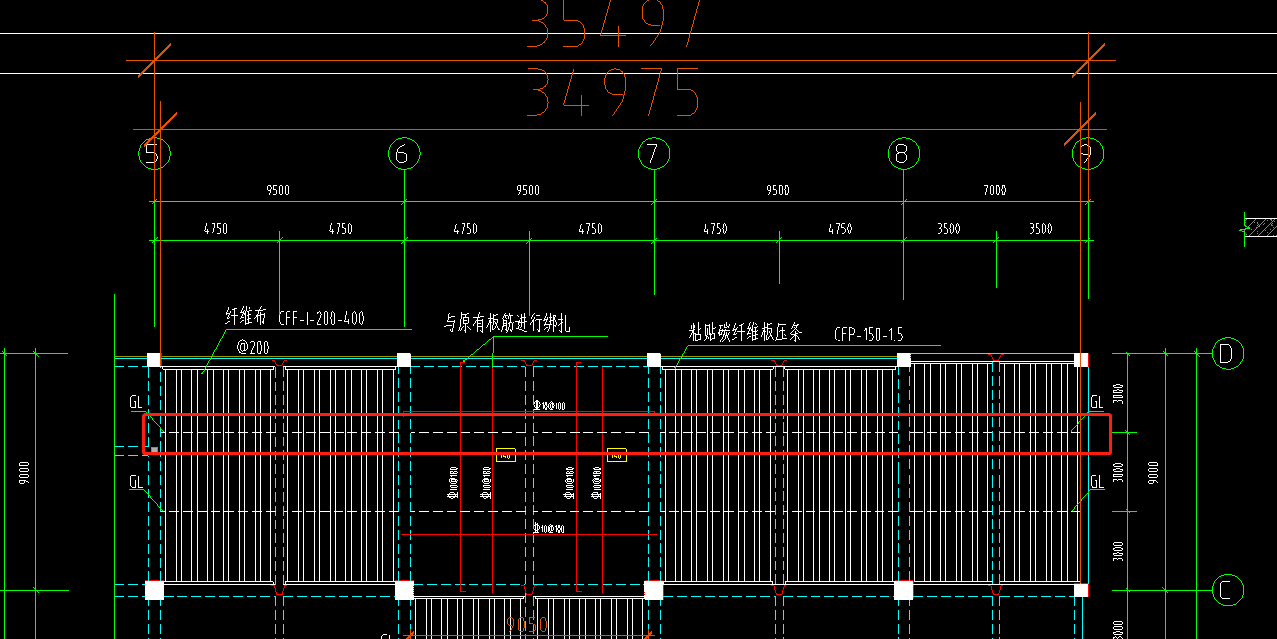This screenshot has height=639, width=1277.
Task: Select grid axis bubble 5
Action: click(152, 154)
